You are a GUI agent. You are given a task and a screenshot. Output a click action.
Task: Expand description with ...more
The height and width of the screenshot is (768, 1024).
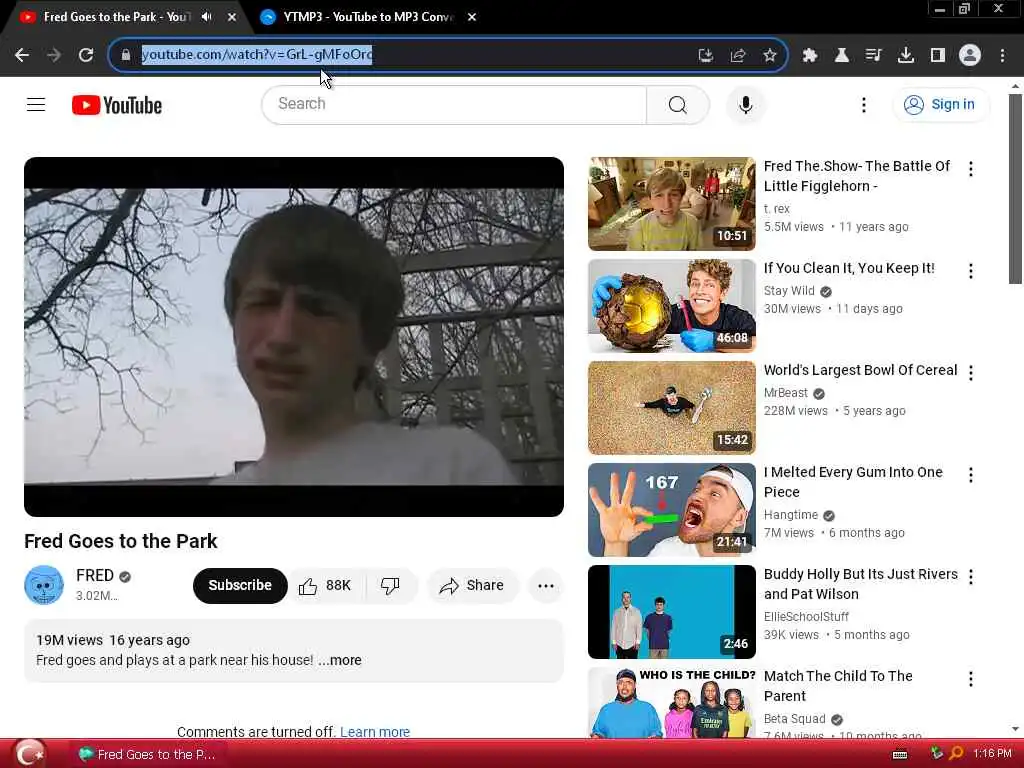coord(340,660)
